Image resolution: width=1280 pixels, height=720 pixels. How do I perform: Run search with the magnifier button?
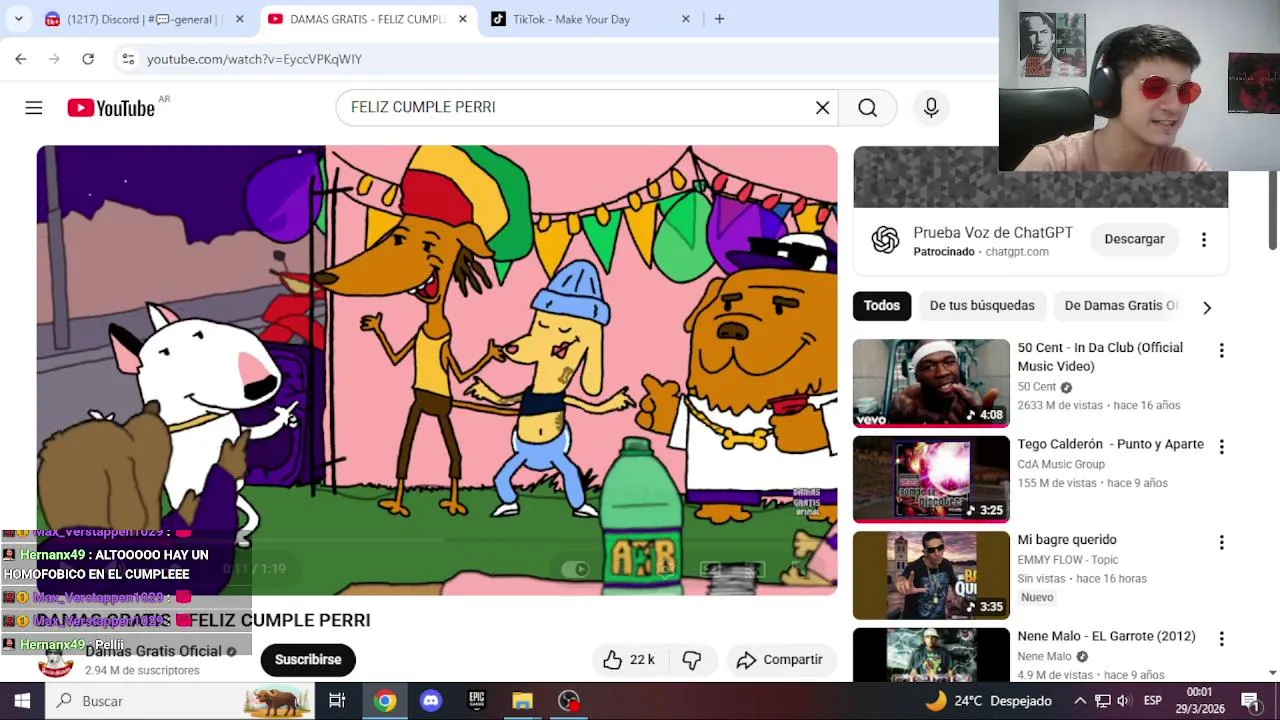click(867, 108)
